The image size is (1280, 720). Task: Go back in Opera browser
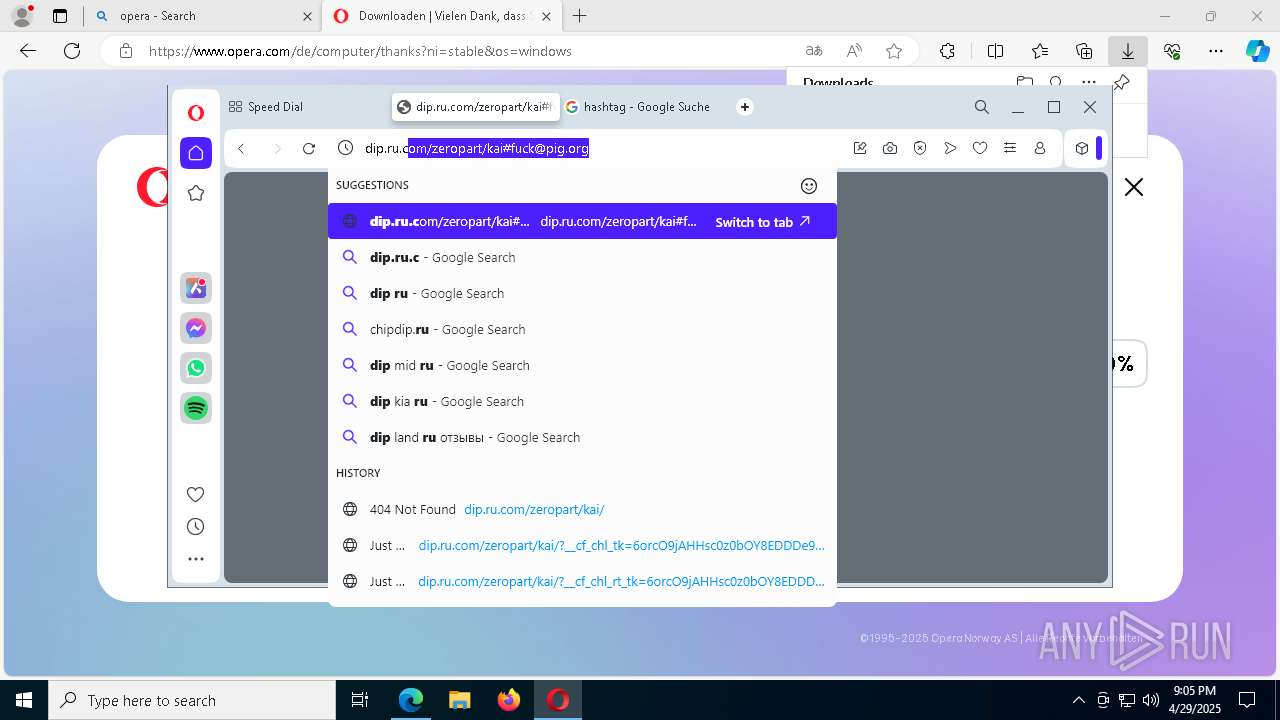(x=241, y=148)
